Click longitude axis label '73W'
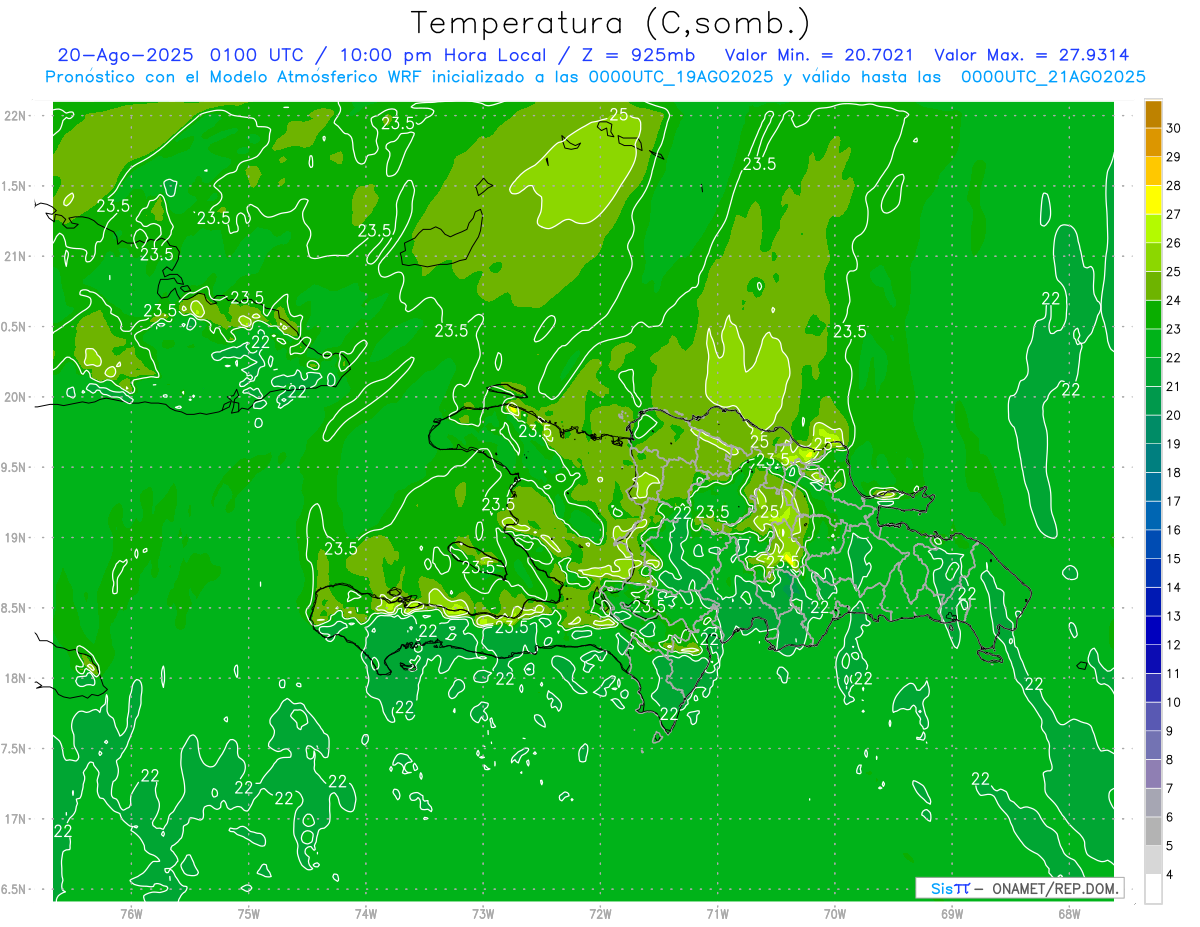The image size is (1200, 927). coord(483,913)
